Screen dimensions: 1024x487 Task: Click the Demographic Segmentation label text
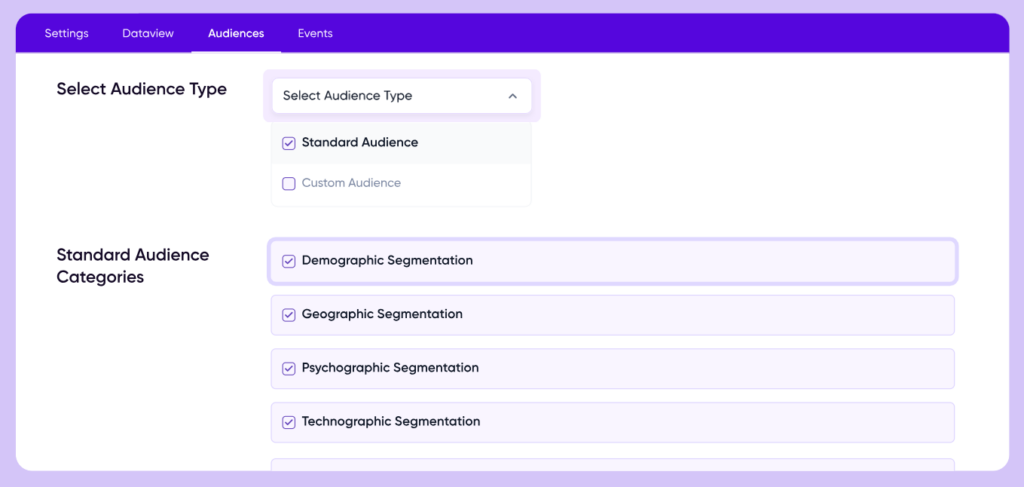387,260
